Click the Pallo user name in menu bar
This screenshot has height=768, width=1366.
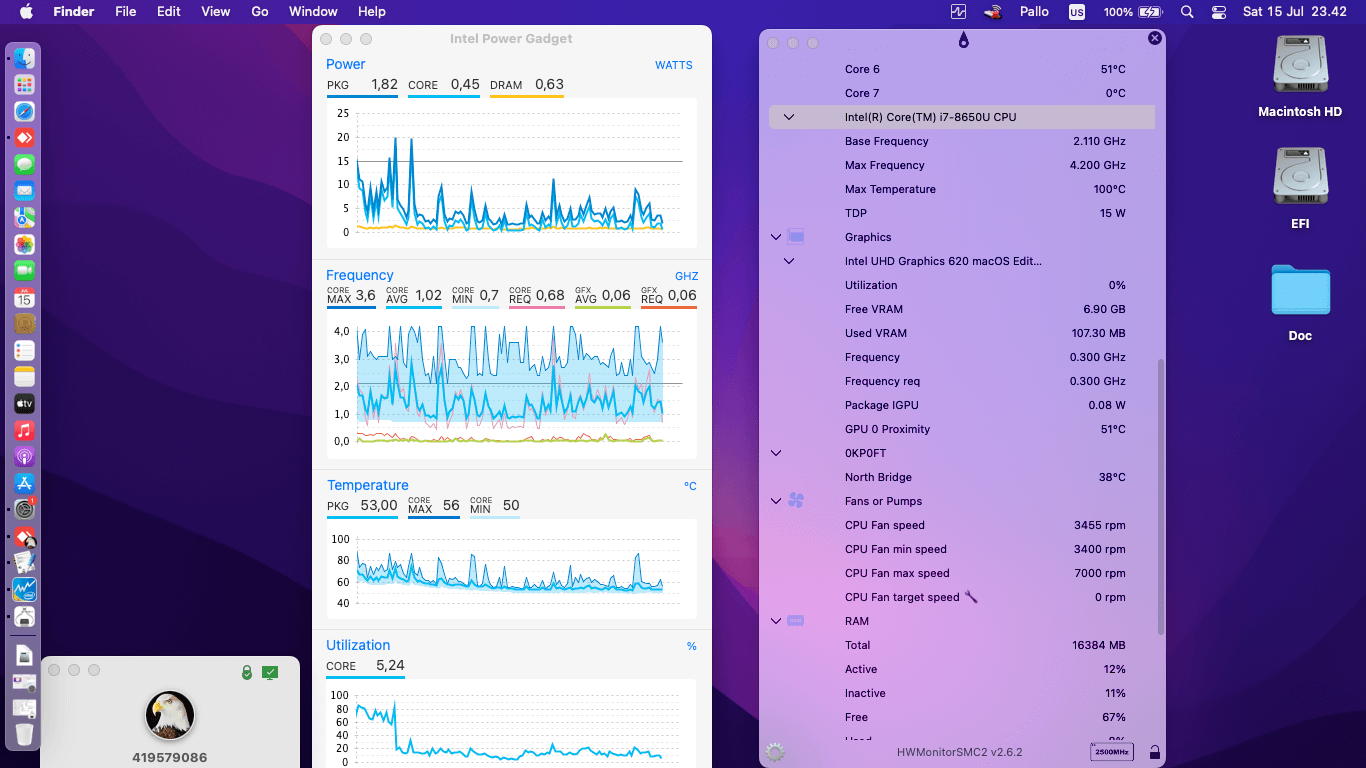tap(1034, 12)
